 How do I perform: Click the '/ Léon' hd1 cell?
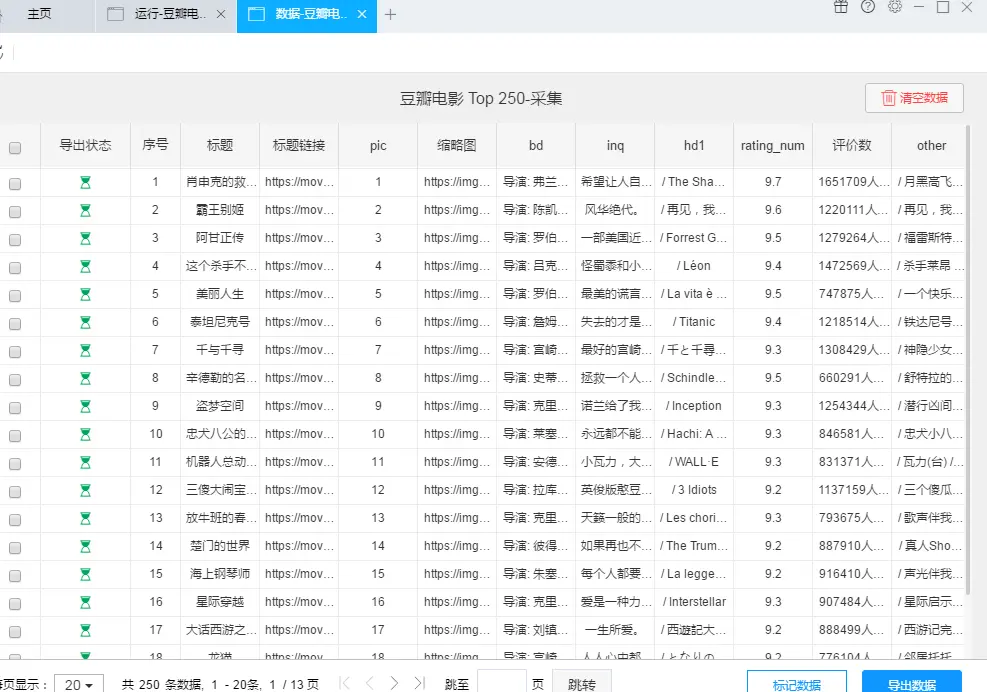tap(694, 266)
